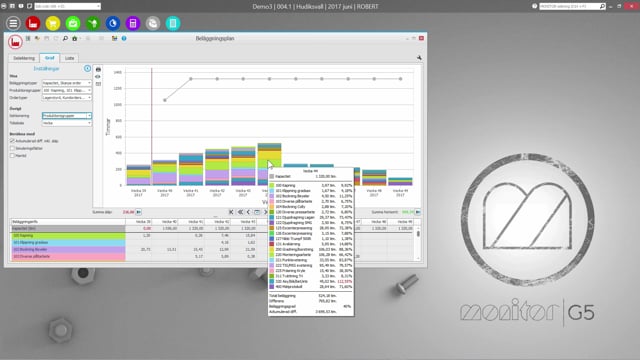Click the arrow button next to Summa horisont
640x360 pixels.
point(418,212)
